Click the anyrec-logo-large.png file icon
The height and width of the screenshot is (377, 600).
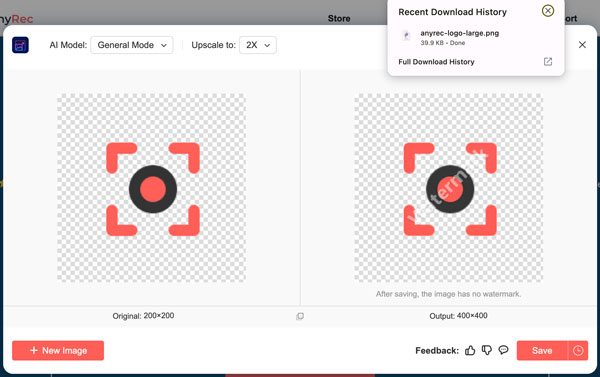406,36
